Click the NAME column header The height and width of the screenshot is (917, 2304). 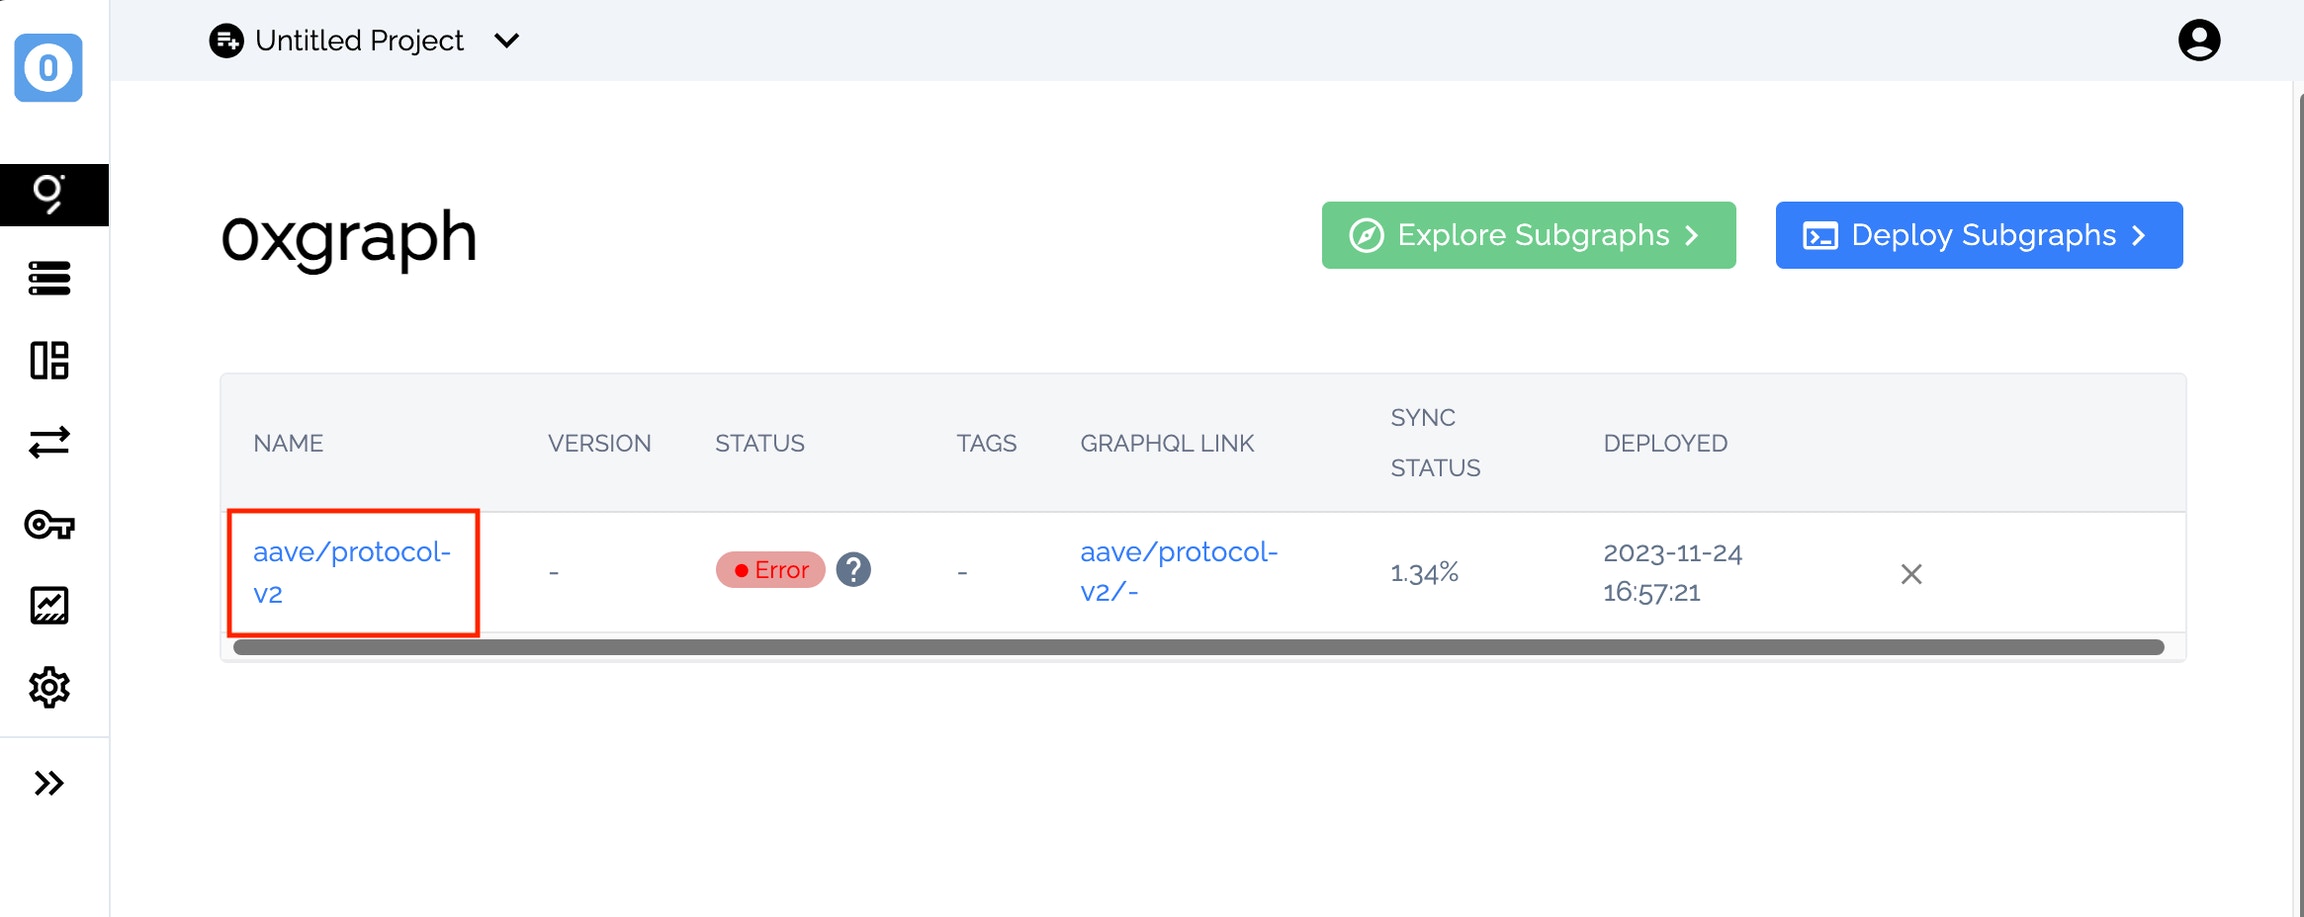(288, 443)
